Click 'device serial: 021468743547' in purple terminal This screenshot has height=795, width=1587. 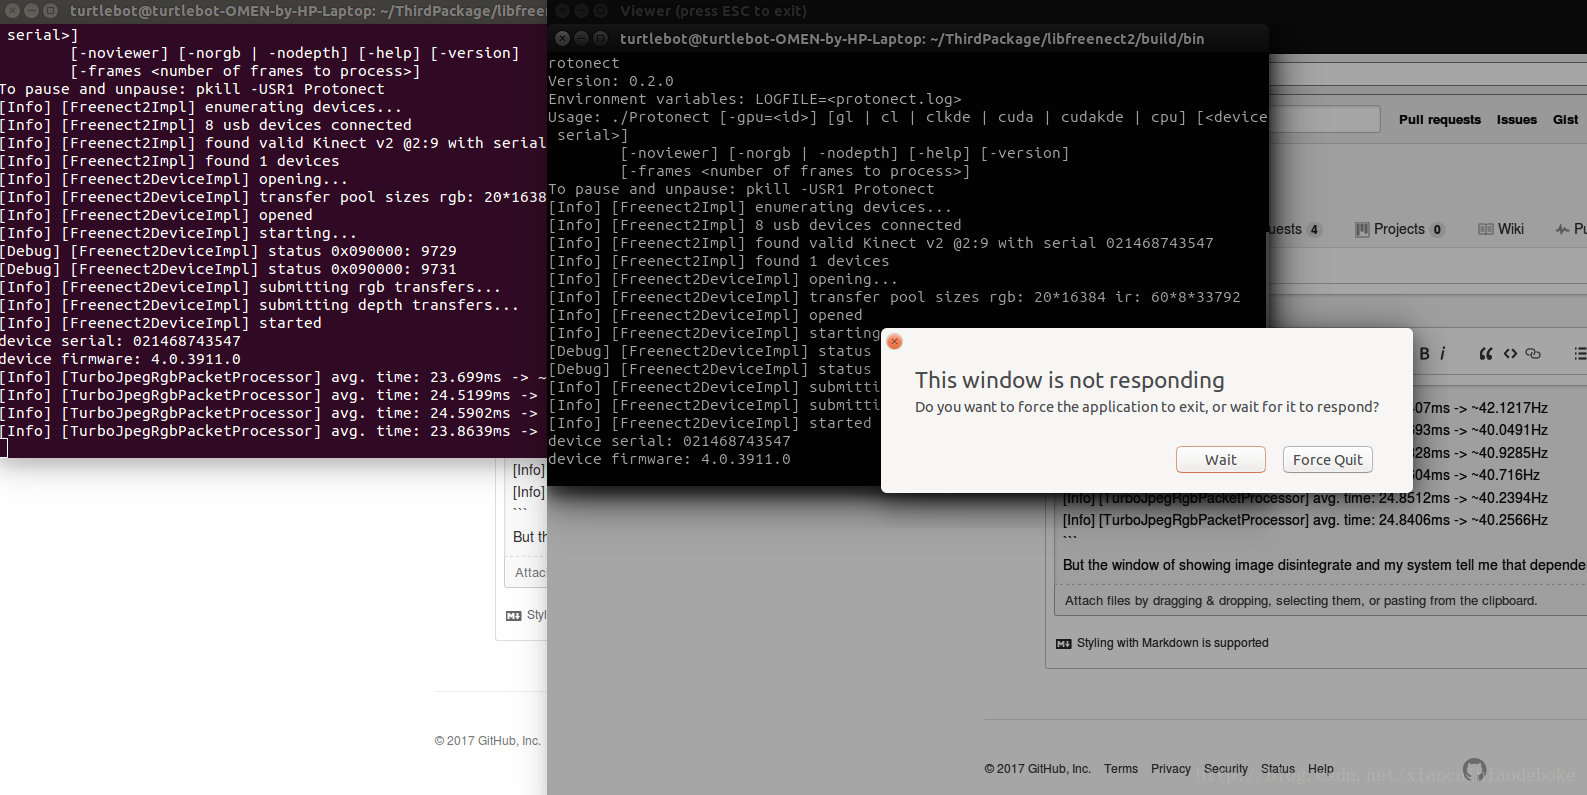[120, 341]
